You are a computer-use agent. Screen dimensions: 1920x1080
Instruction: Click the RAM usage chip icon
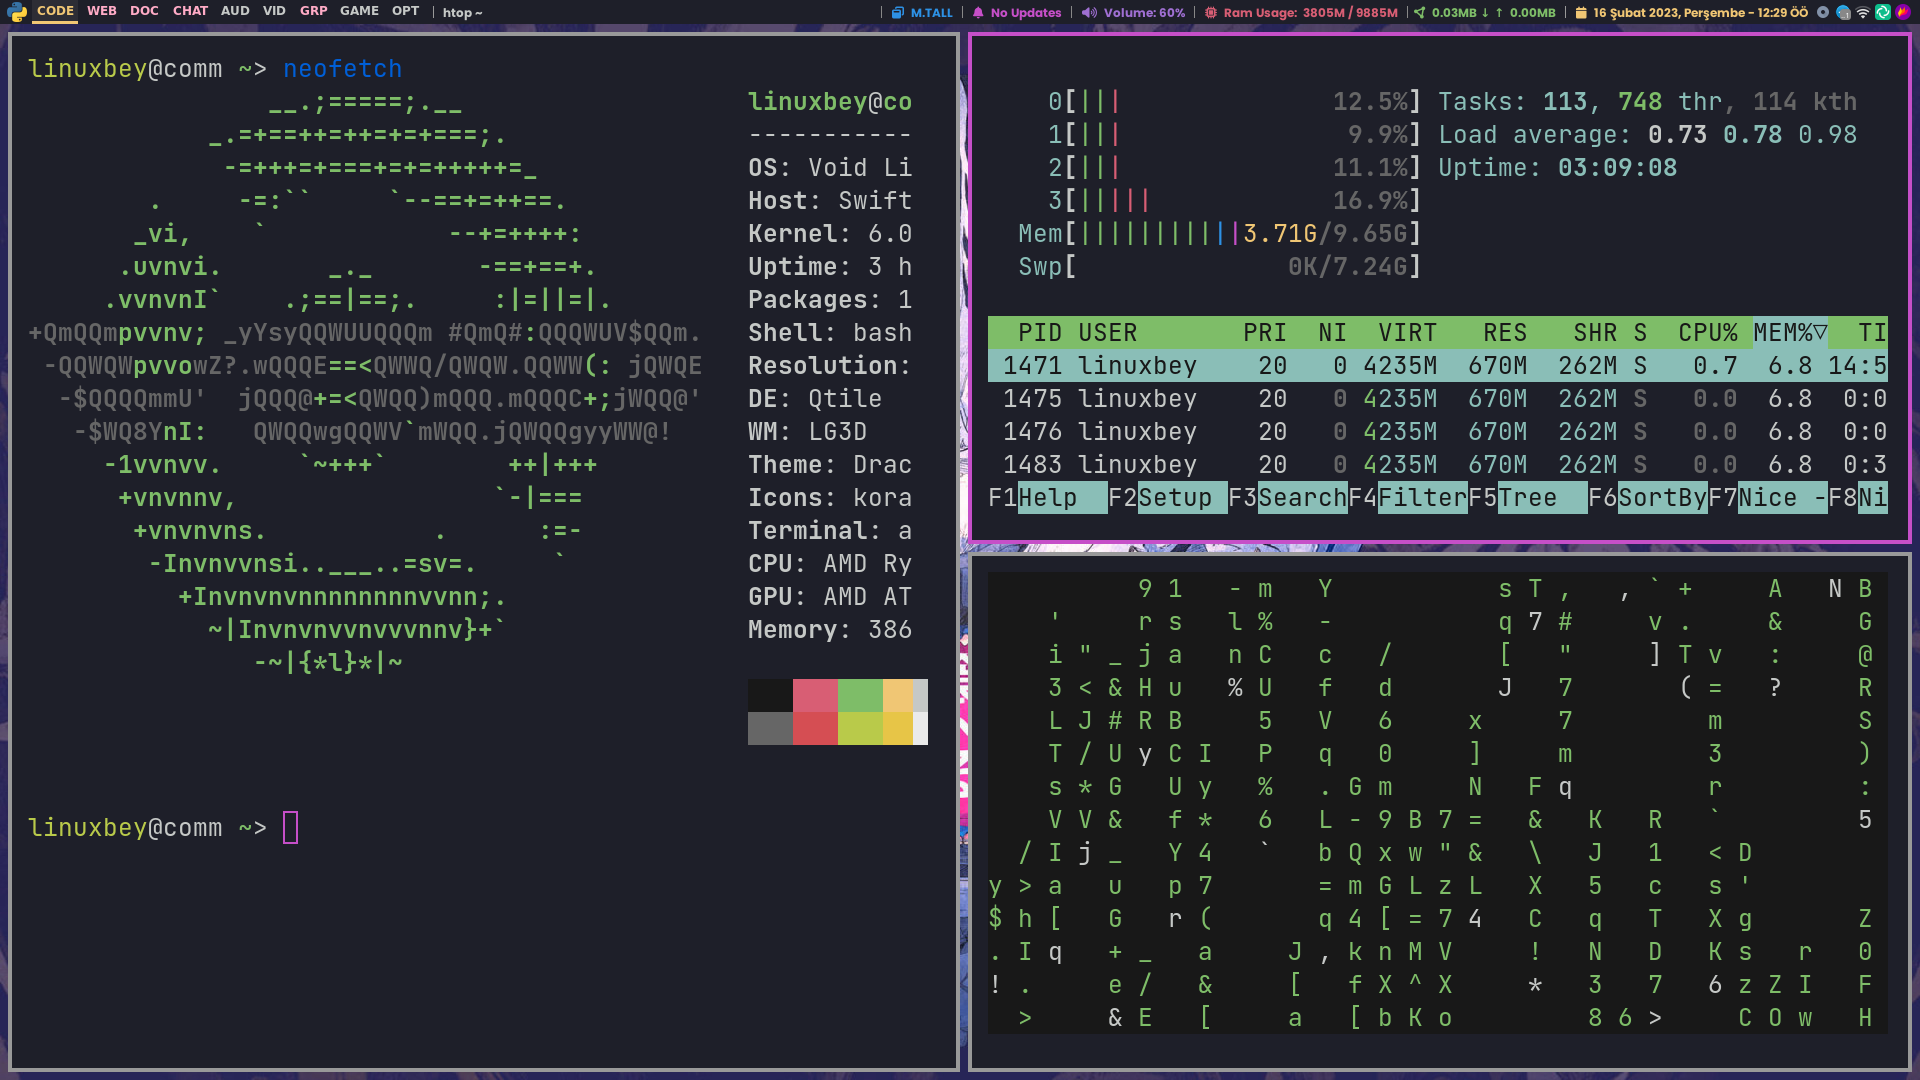pos(1210,13)
